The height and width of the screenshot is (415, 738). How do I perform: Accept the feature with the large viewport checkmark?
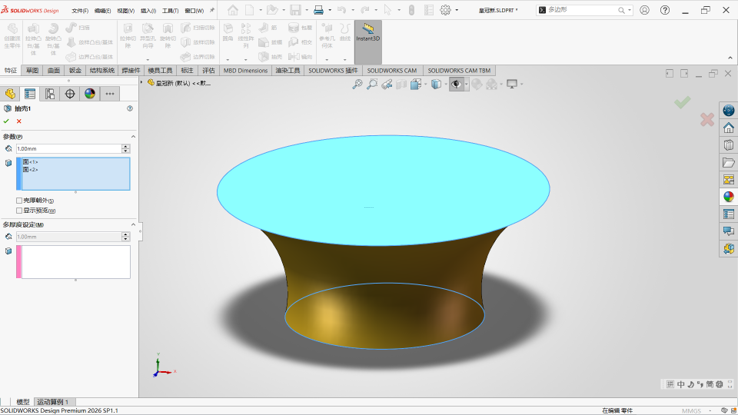click(x=682, y=102)
